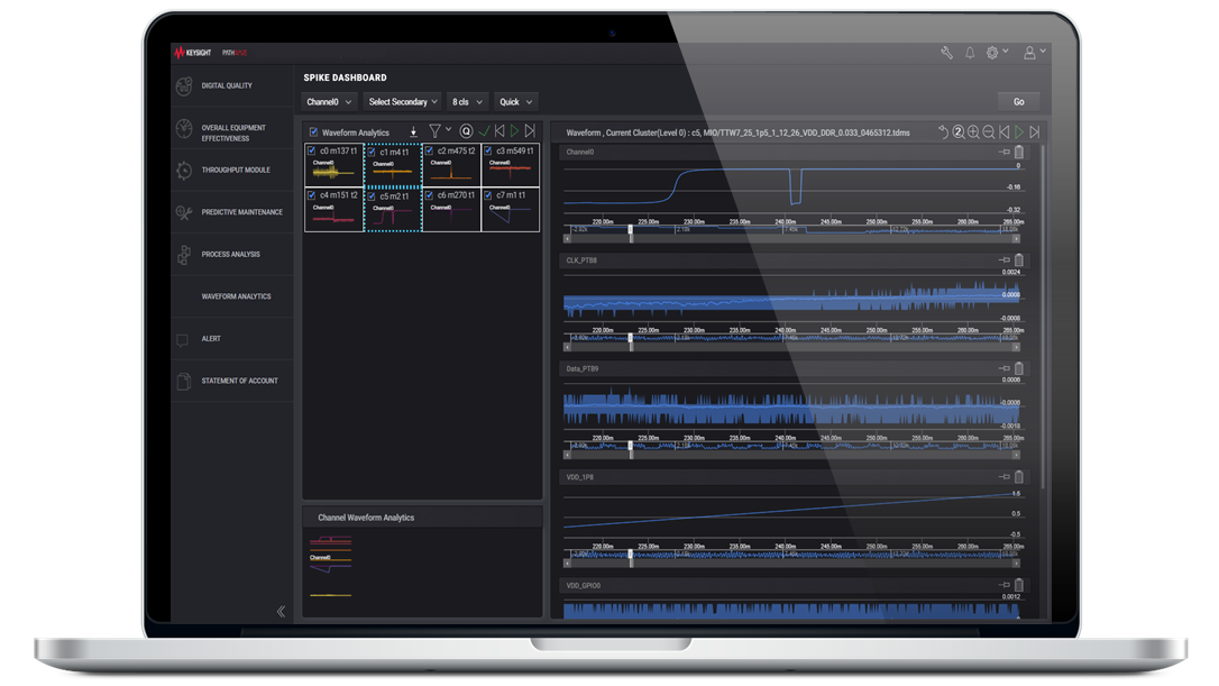Click the circled Q icon
The image size is (1219, 686).
465,131
